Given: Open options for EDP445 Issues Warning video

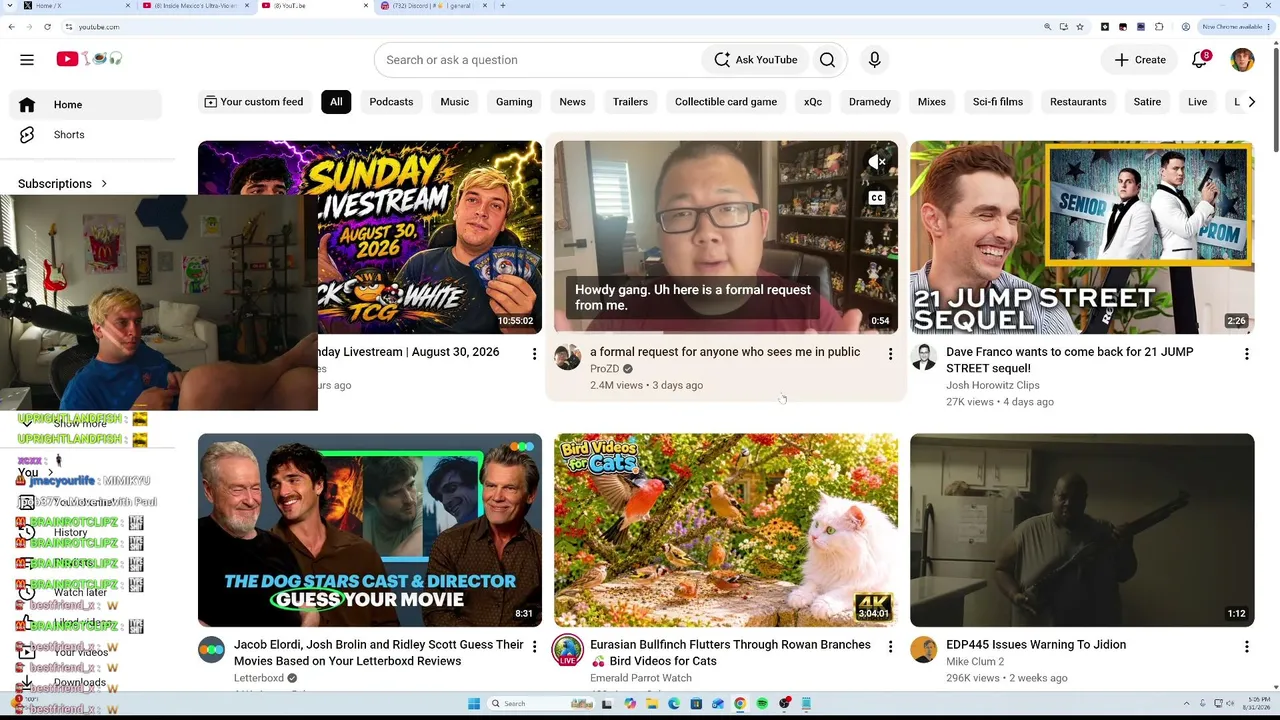Looking at the screenshot, I should tap(1246, 647).
